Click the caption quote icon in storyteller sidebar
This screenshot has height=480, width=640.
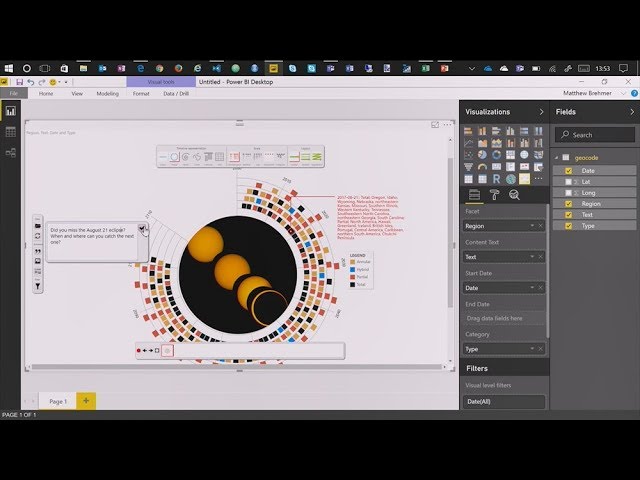(x=38, y=251)
